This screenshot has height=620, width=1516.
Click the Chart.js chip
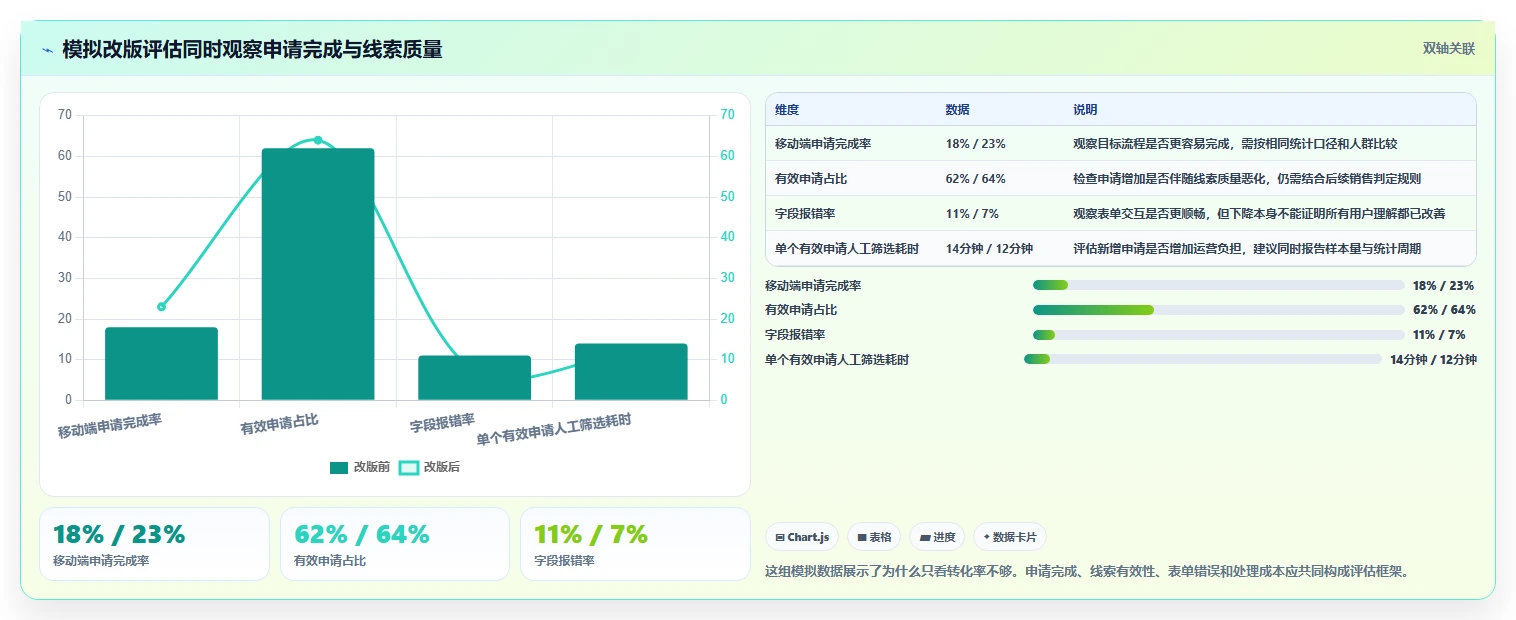pyautogui.click(x=802, y=537)
